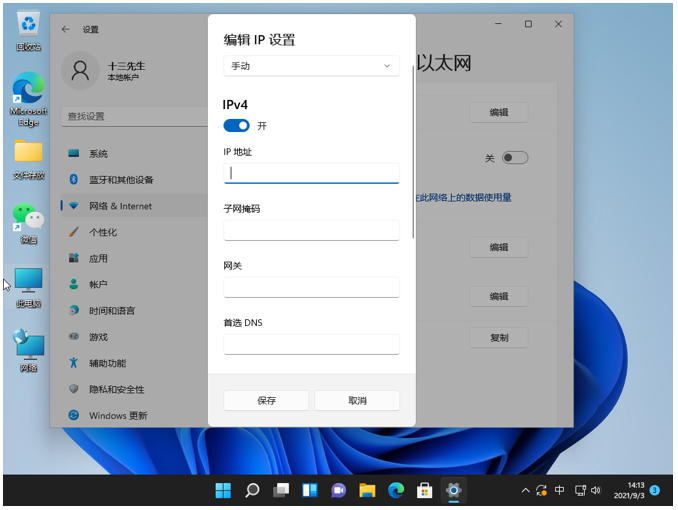Click the subnet mask input field
Viewport: 678px width, 510px height.
pos(311,230)
